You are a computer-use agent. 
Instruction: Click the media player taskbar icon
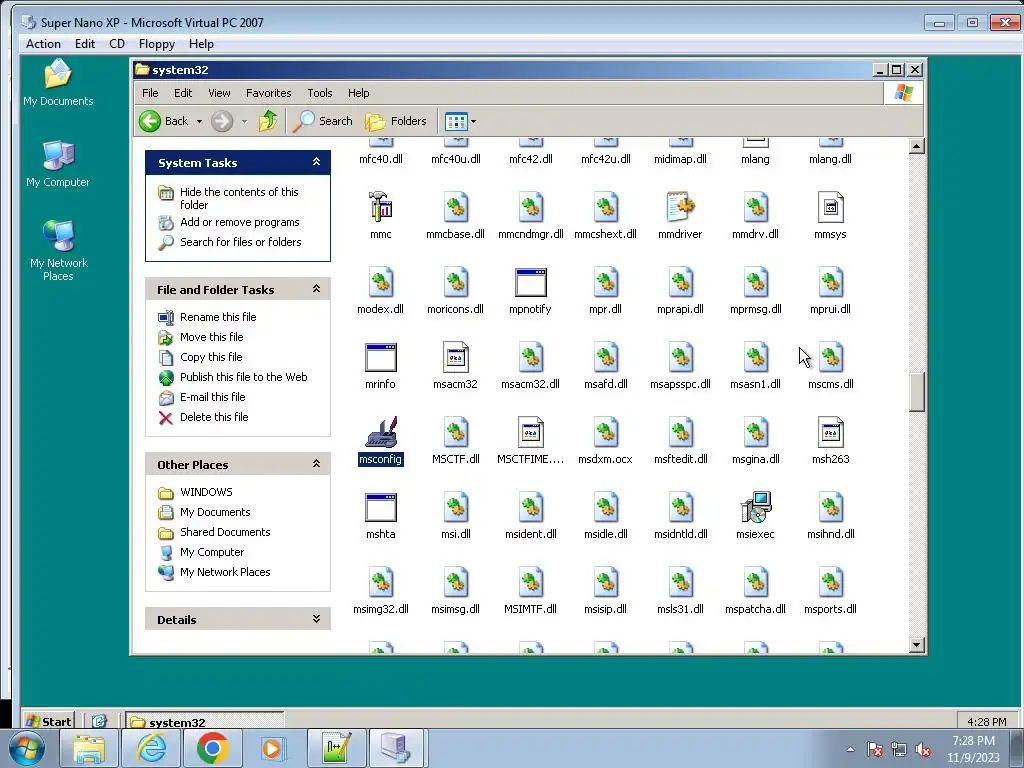coord(272,748)
